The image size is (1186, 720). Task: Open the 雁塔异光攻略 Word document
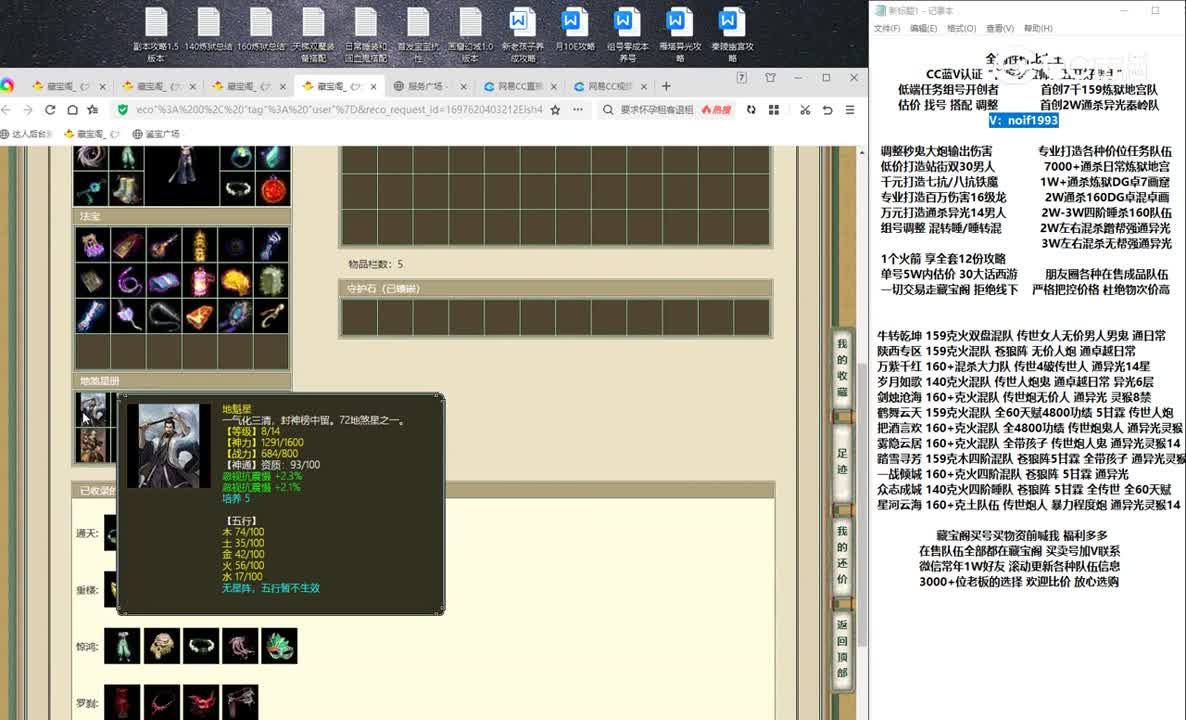(x=679, y=34)
